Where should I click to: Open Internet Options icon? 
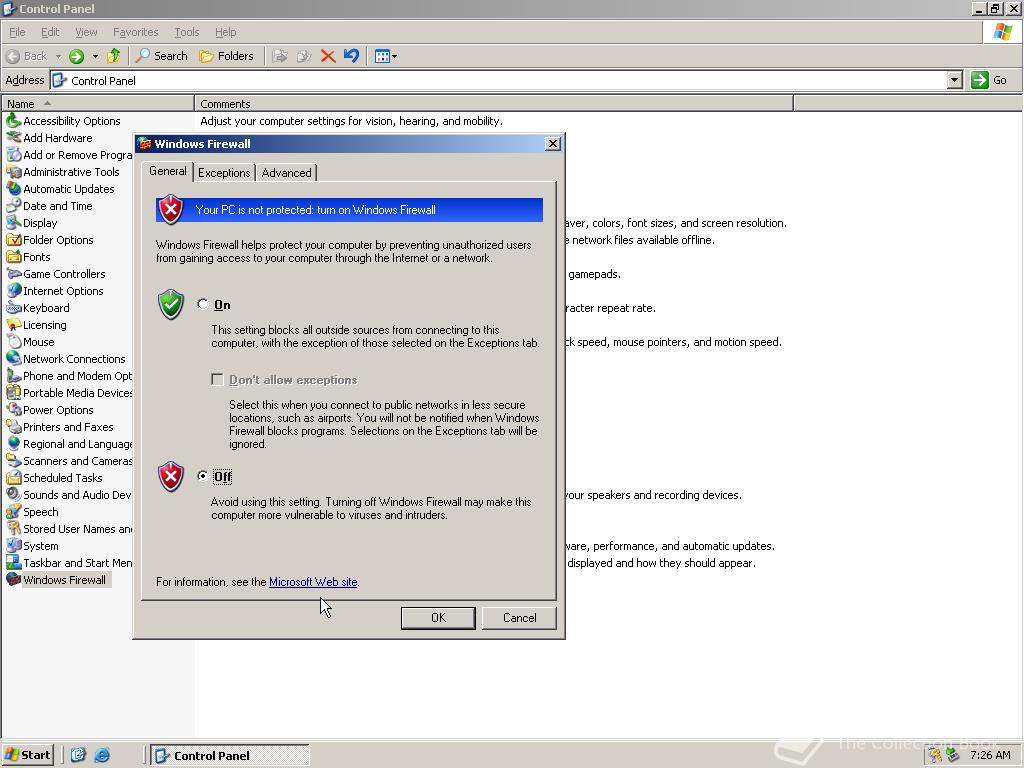(14, 291)
